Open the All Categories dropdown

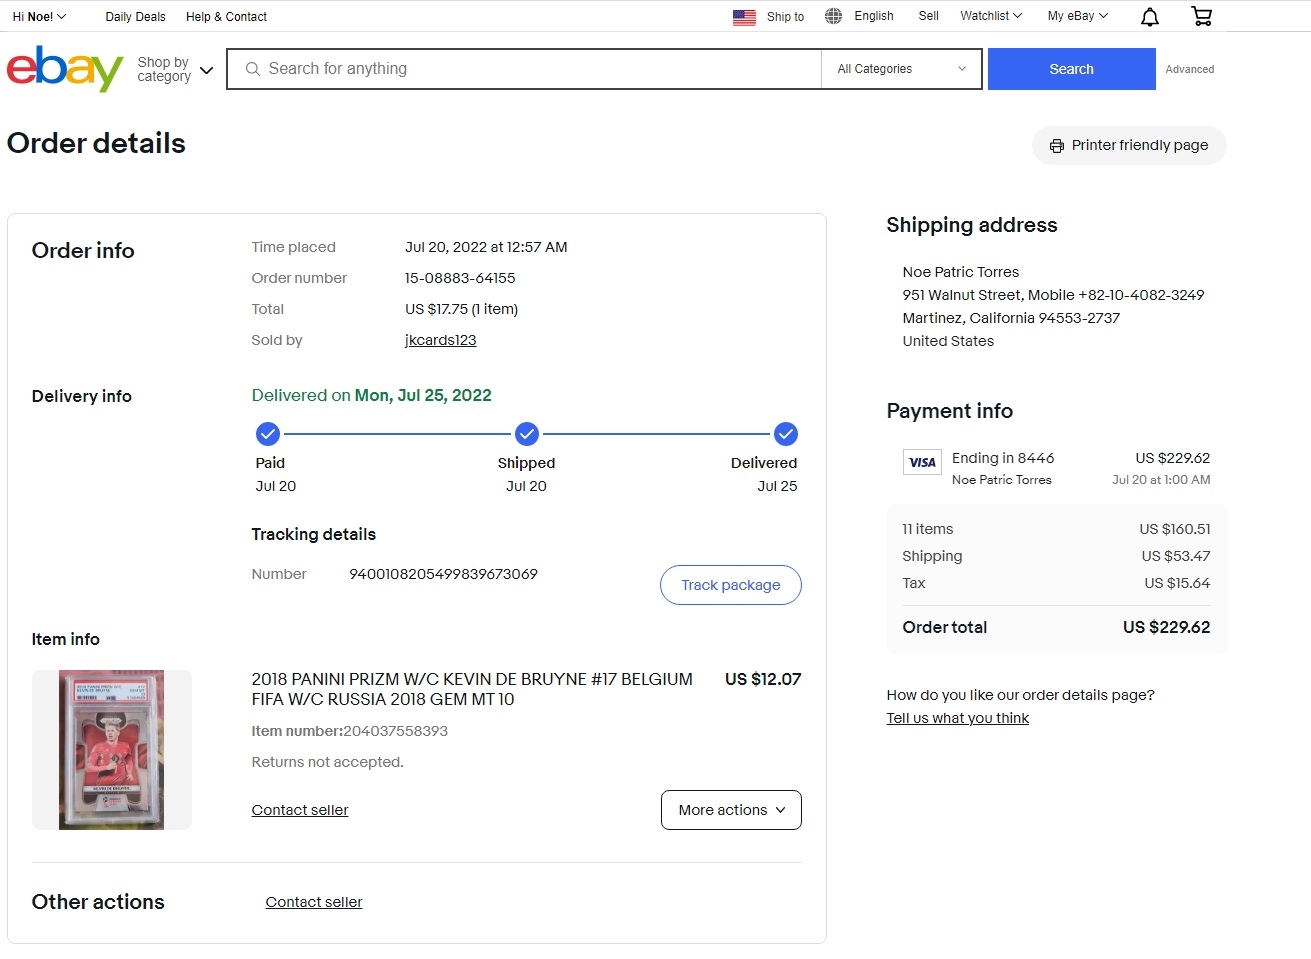click(902, 69)
